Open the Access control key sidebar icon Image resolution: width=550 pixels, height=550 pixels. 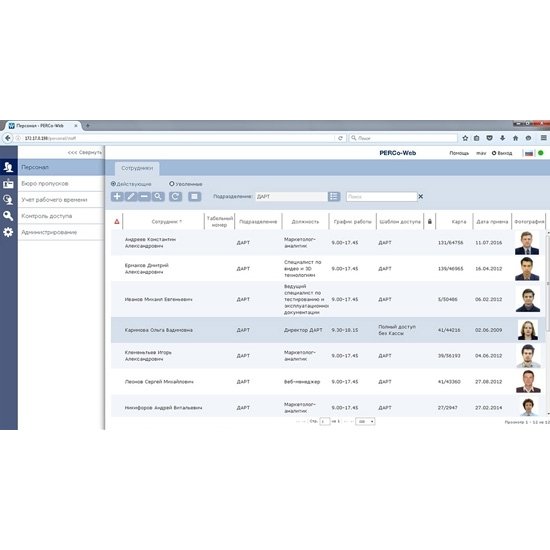pos(8,216)
